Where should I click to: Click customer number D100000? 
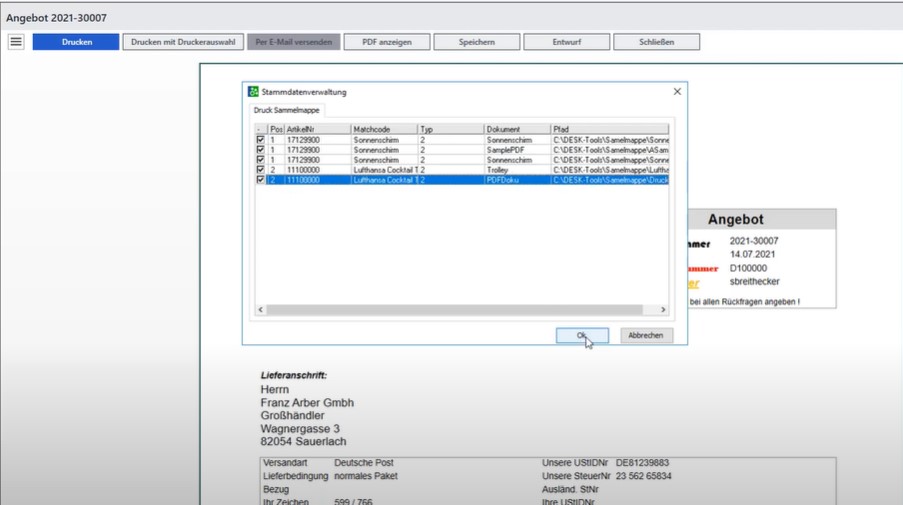point(748,268)
